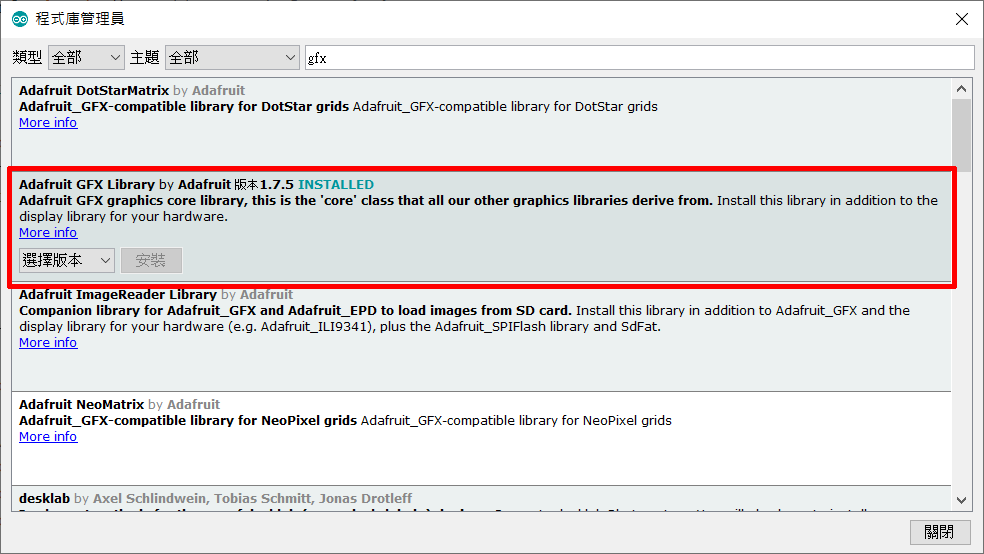Screen dimensions: 984x554
Task: Click the 類型 label
Action: [x=27, y=58]
